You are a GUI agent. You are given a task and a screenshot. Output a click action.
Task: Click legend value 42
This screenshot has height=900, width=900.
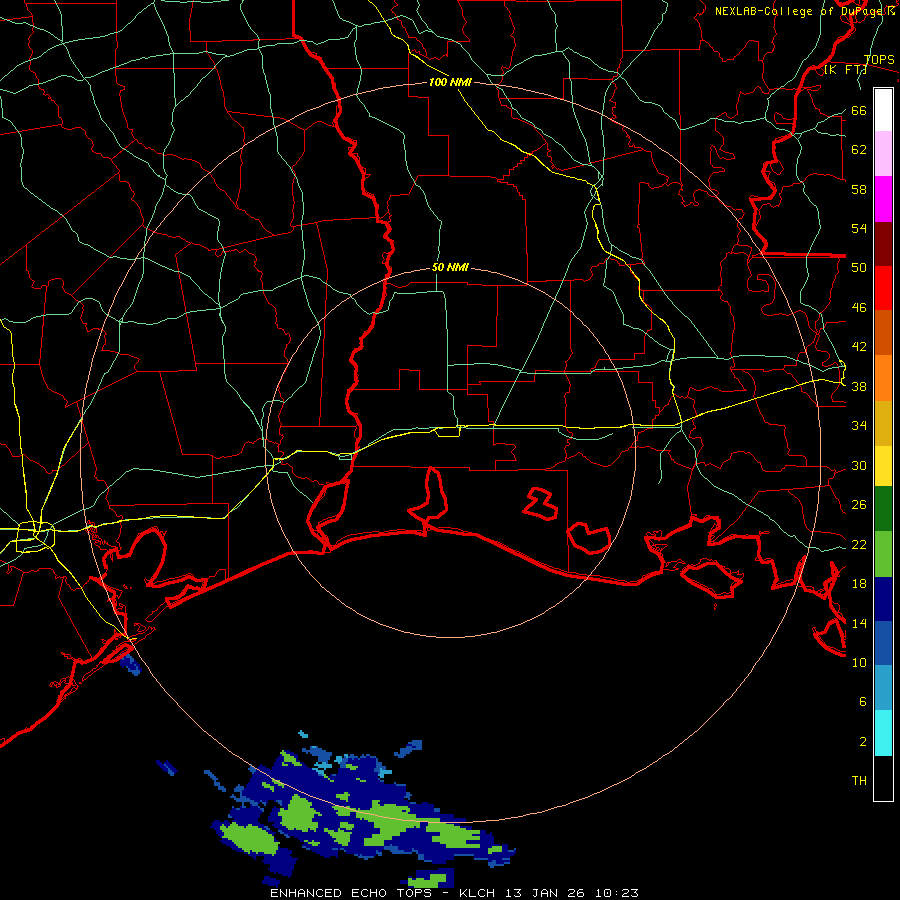(859, 346)
